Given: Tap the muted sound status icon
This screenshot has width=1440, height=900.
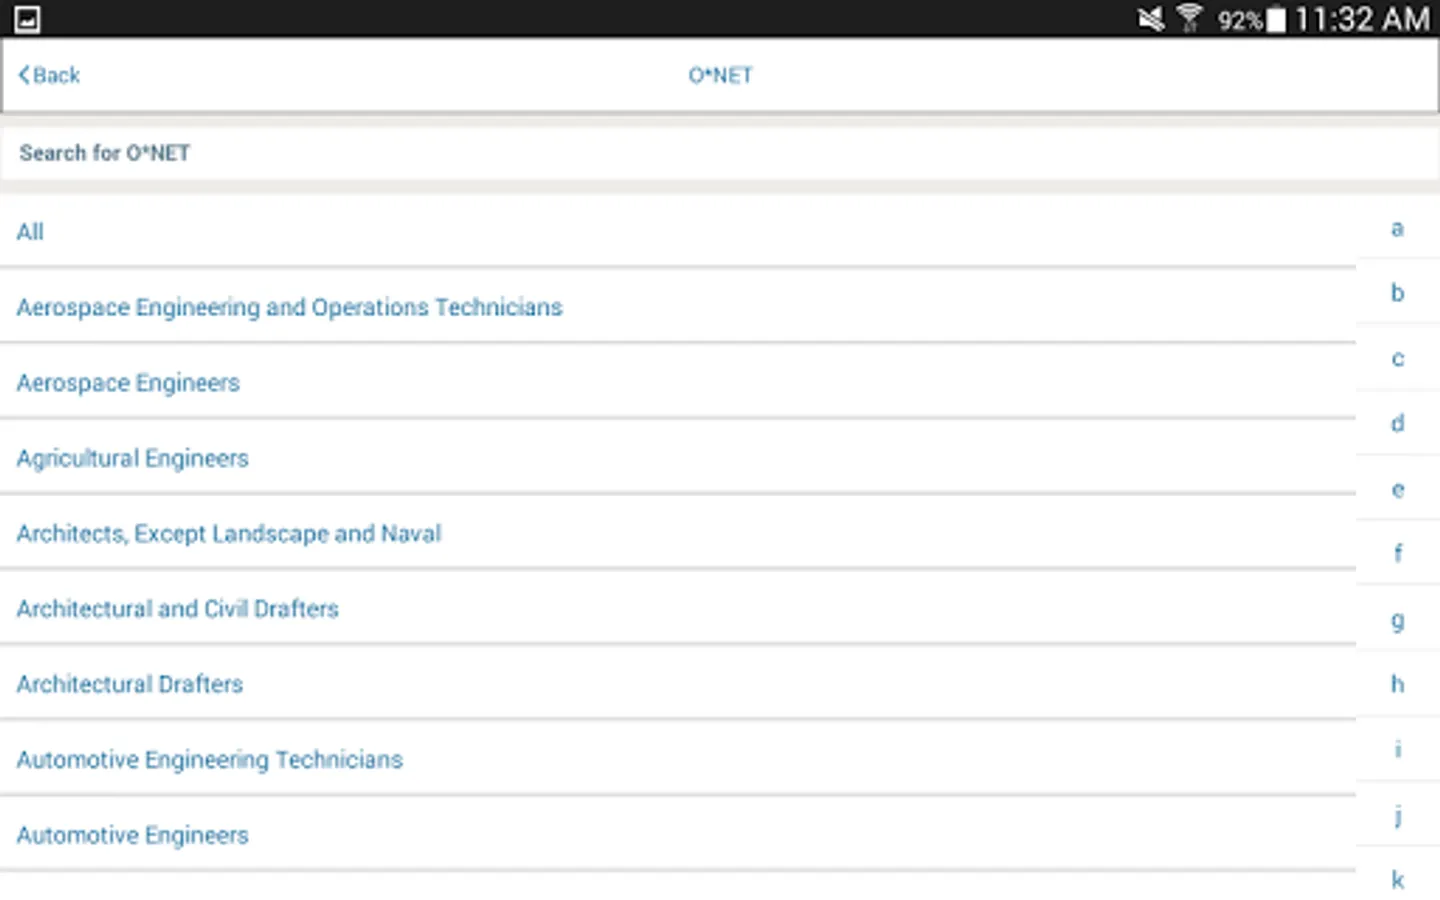Looking at the screenshot, I should point(1151,18).
